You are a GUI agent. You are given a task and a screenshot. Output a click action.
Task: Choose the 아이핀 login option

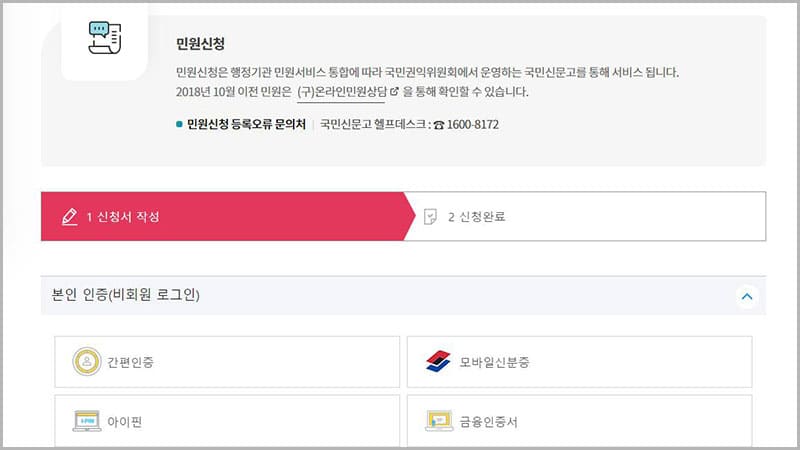click(x=227, y=421)
